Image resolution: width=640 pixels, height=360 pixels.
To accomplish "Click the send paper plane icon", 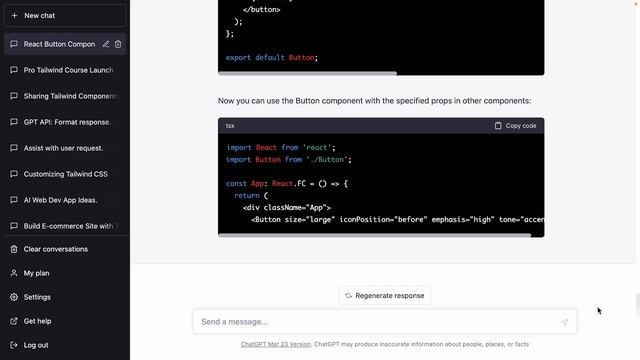I will pos(564,322).
